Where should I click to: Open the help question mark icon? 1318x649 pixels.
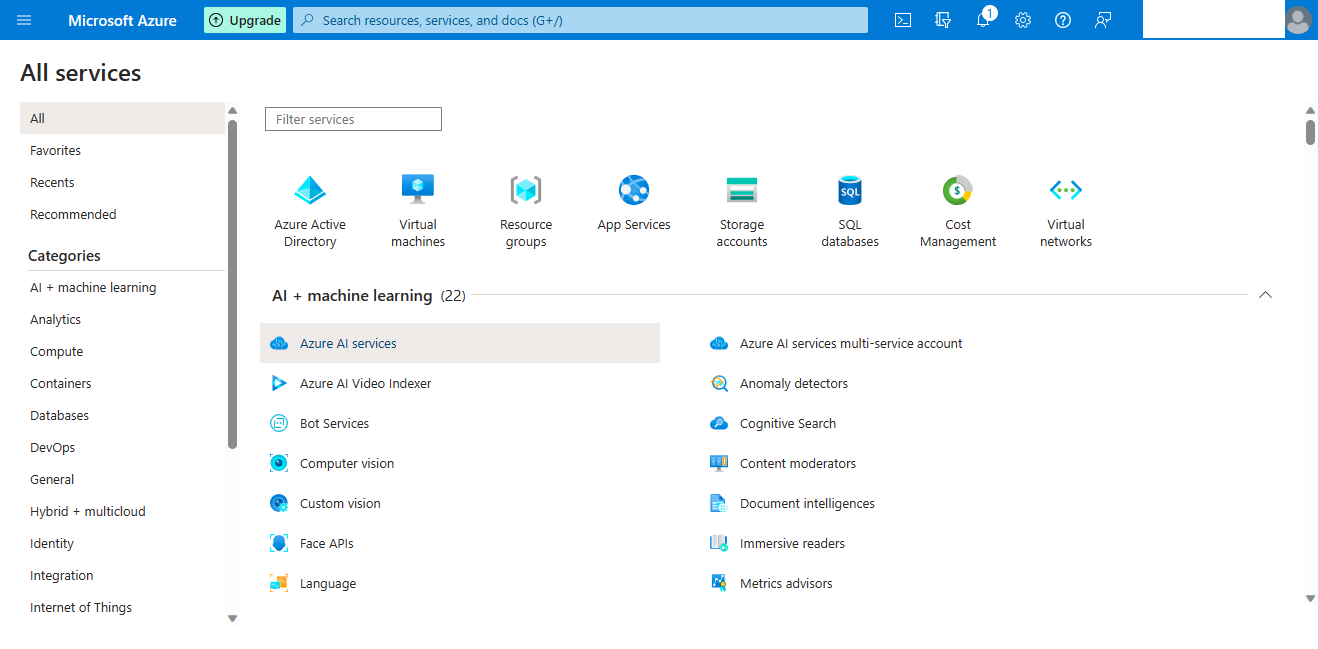point(1063,20)
